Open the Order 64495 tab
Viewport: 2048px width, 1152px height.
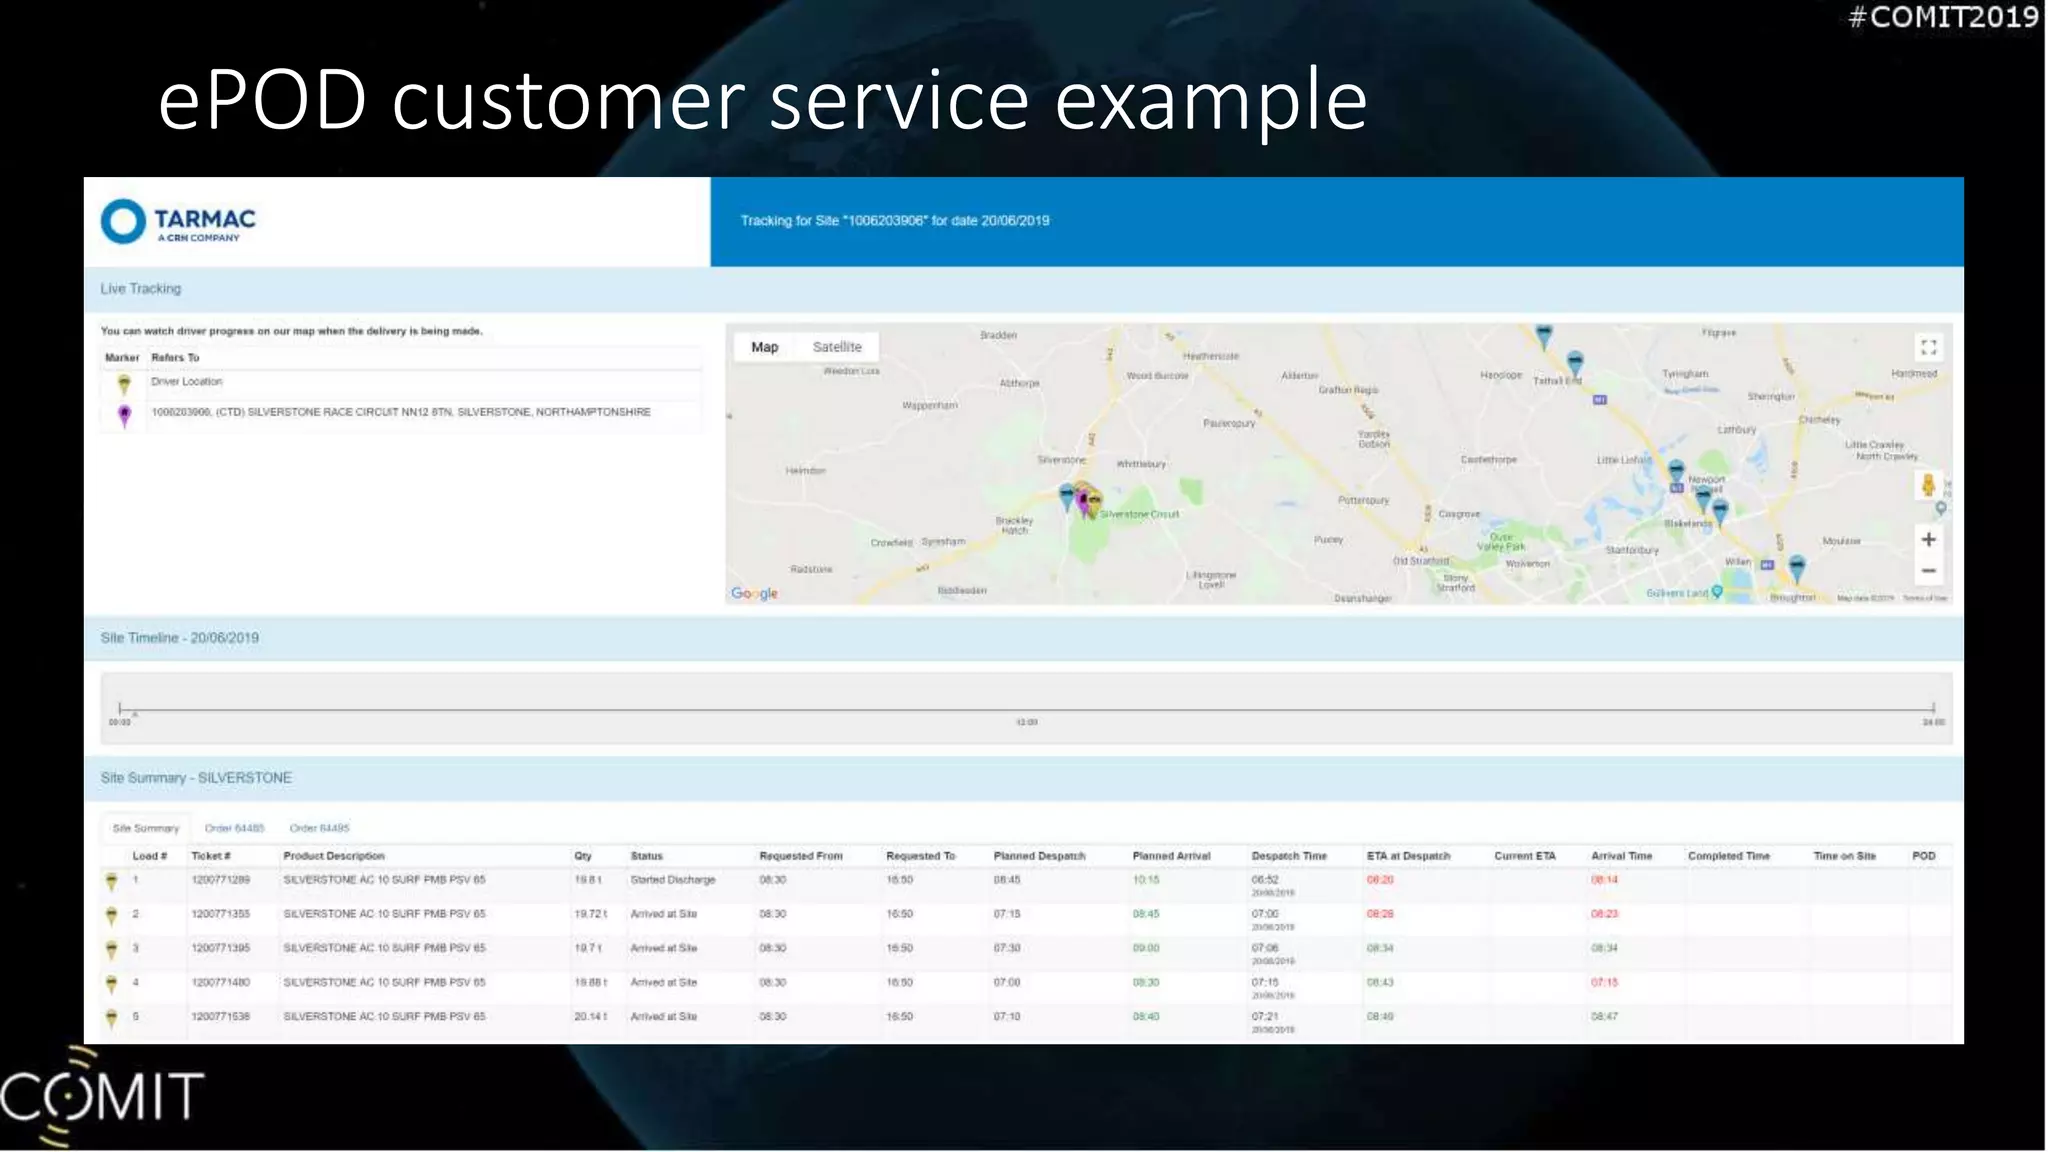319,828
